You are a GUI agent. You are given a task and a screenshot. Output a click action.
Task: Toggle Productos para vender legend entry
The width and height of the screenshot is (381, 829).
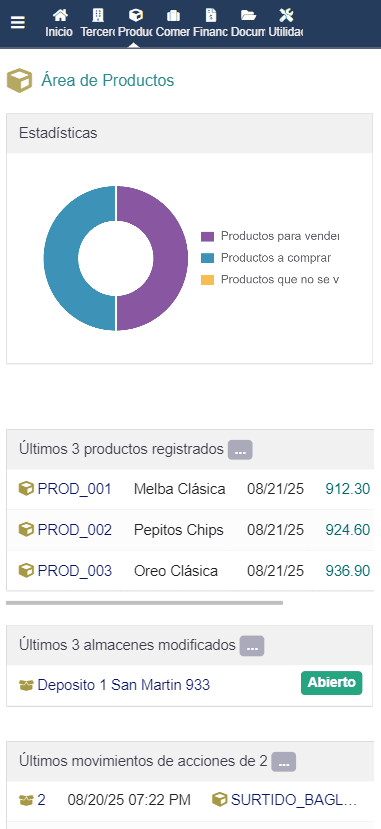point(270,236)
